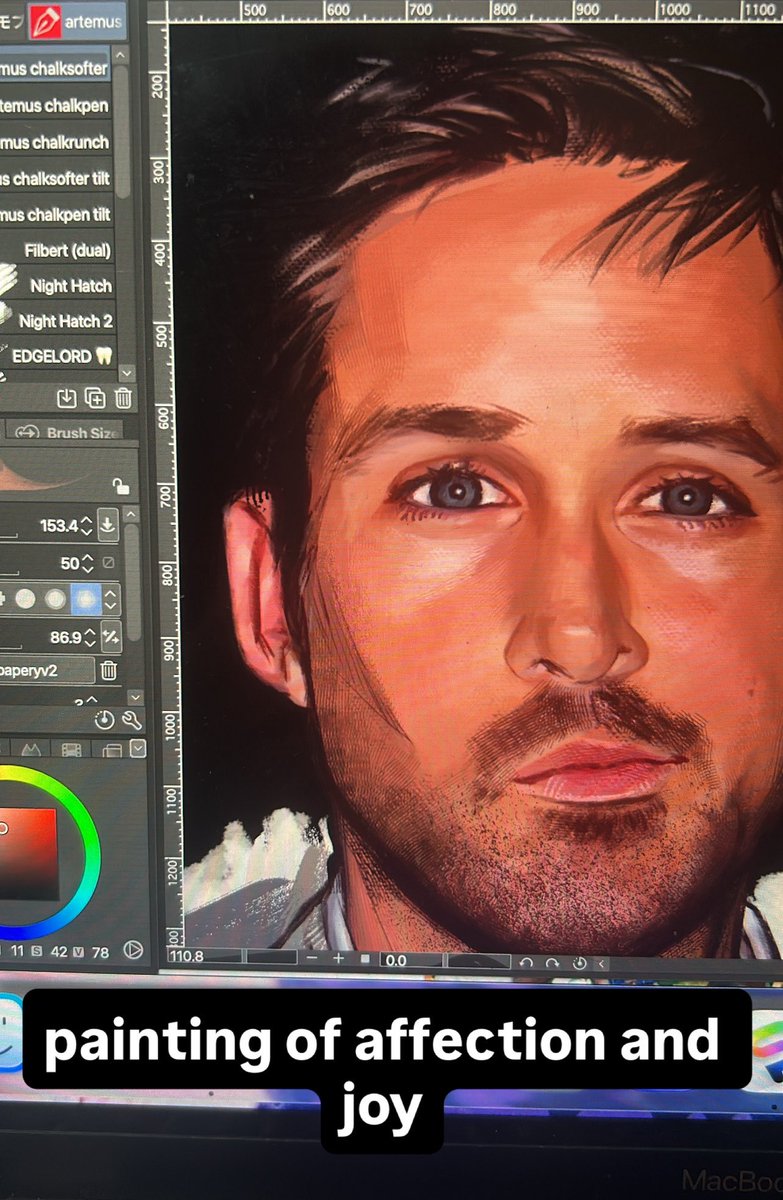The image size is (783, 1200).
Task: Click the small square icon beside the plus
Action: tap(364, 960)
